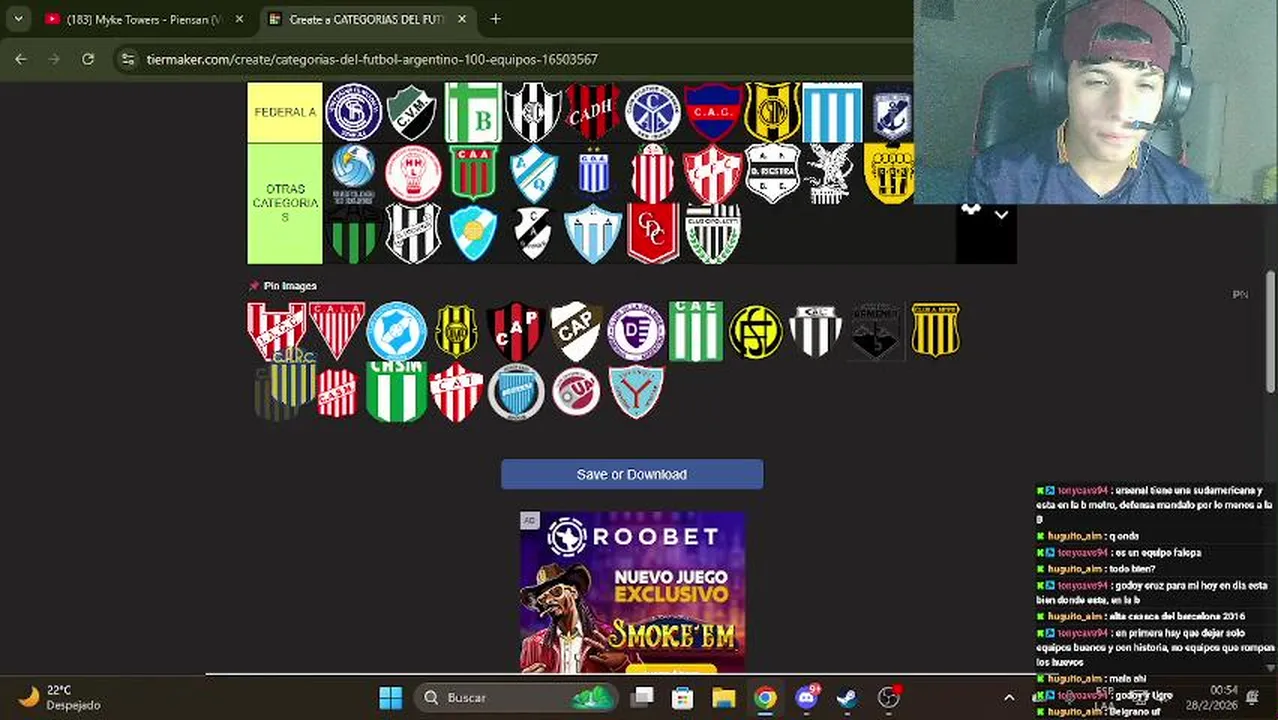
Task: Select the C.A.L.A. red-white triangle crest
Action: [336, 330]
